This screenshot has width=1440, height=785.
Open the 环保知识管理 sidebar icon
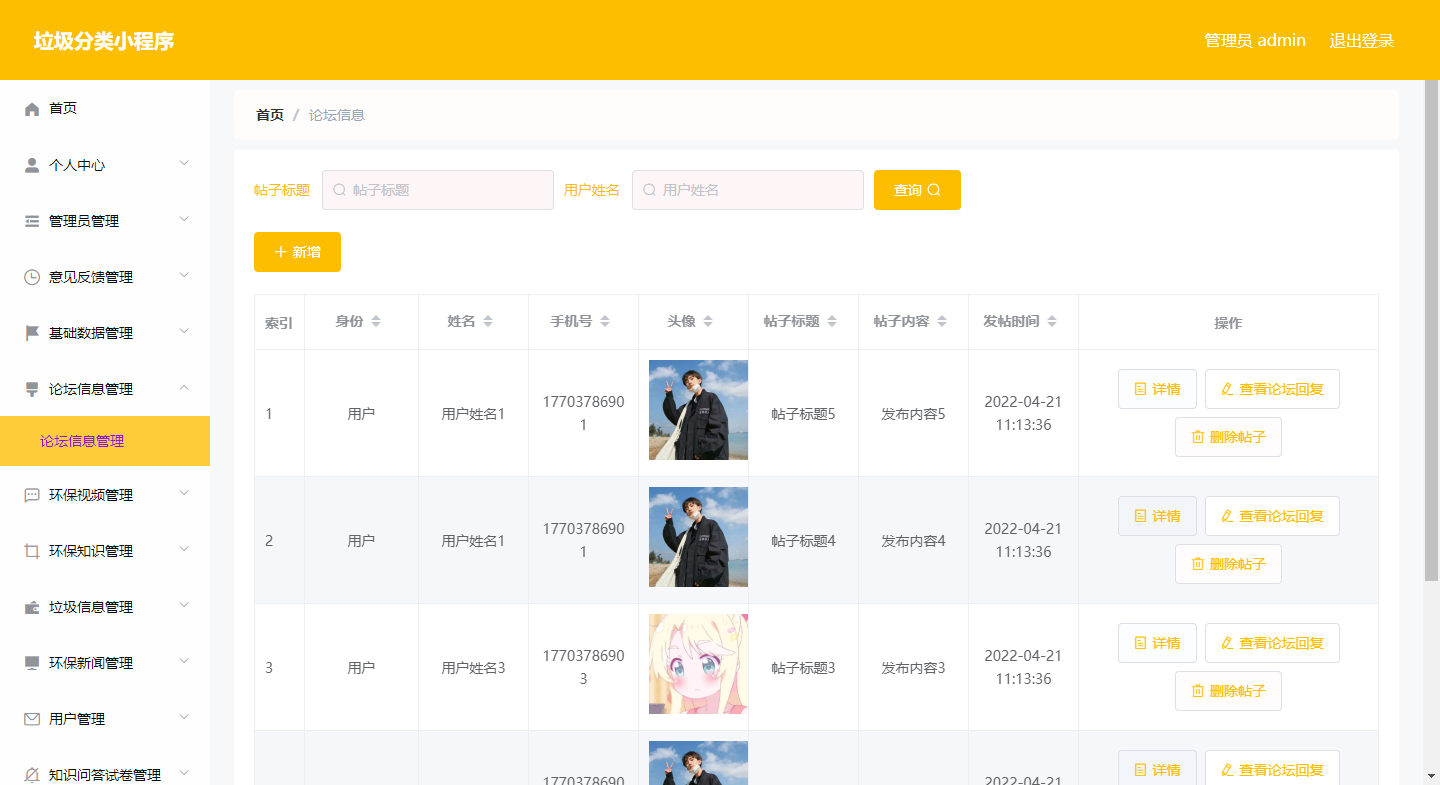(31, 549)
